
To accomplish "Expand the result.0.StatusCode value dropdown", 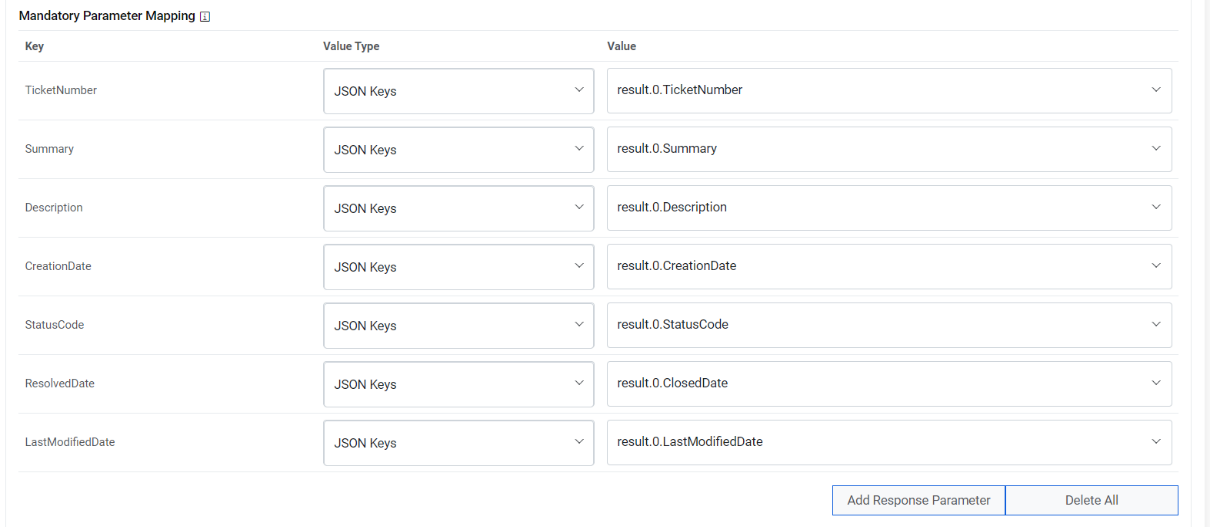I will coord(888,325).
